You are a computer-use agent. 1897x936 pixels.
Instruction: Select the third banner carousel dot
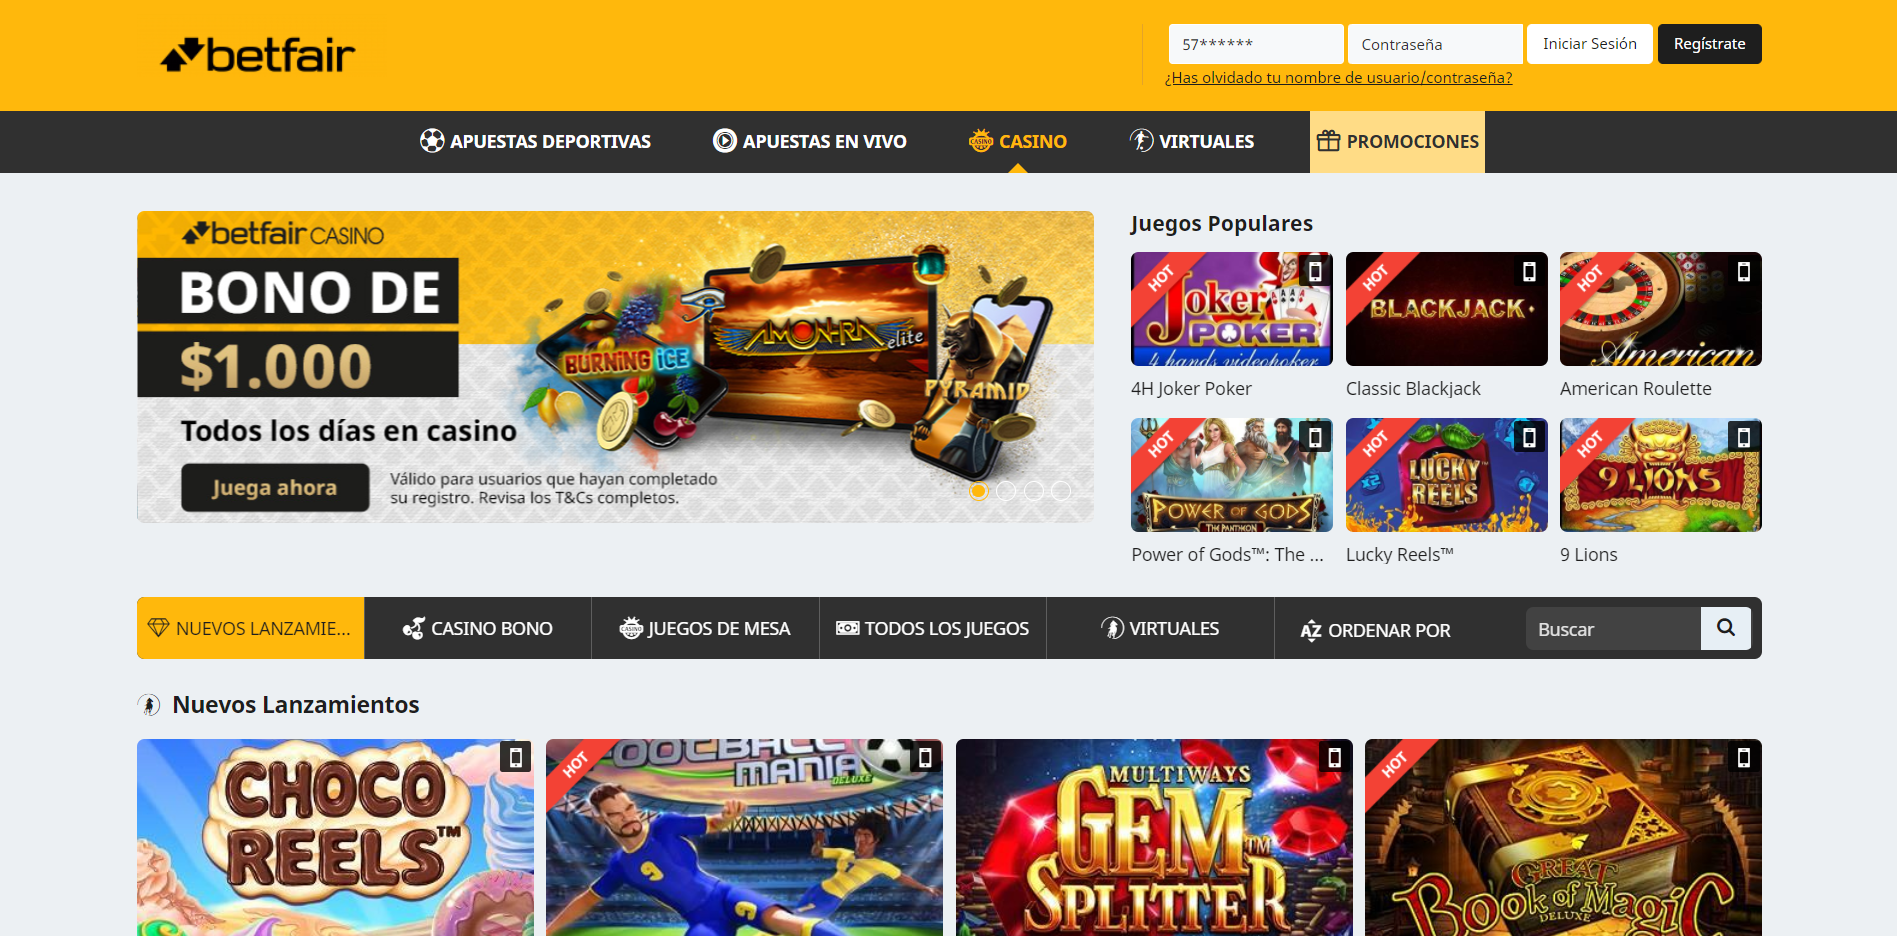(x=1034, y=491)
